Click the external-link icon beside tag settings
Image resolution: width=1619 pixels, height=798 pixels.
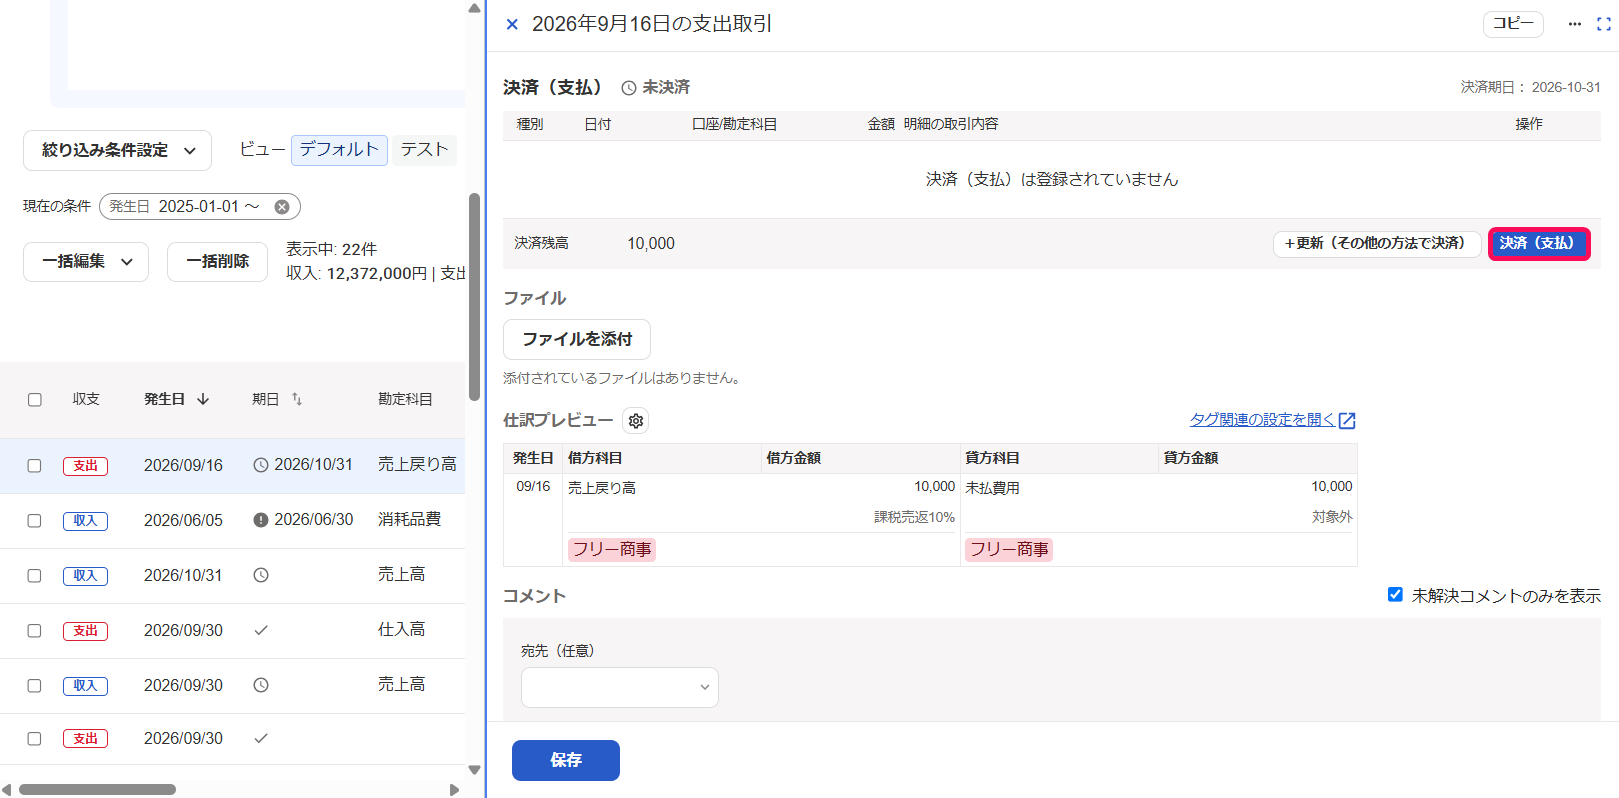(x=1347, y=421)
